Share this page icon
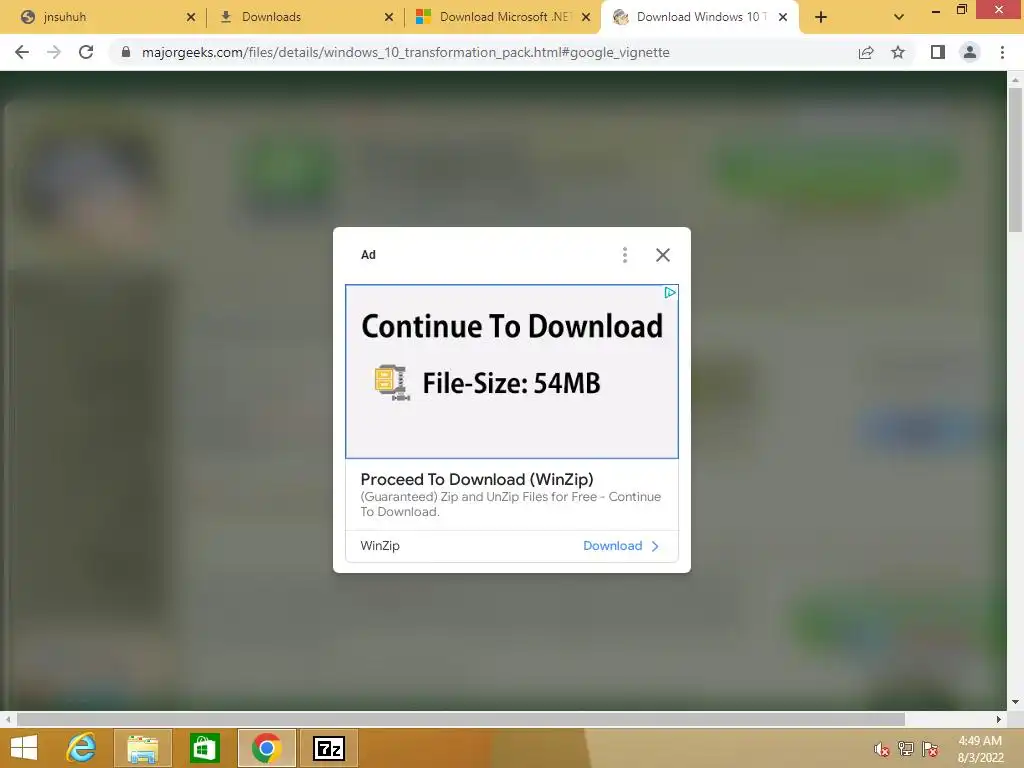 point(866,52)
